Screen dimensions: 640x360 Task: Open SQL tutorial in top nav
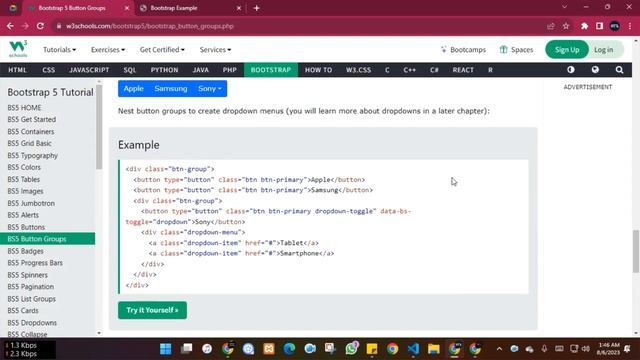click(x=130, y=70)
